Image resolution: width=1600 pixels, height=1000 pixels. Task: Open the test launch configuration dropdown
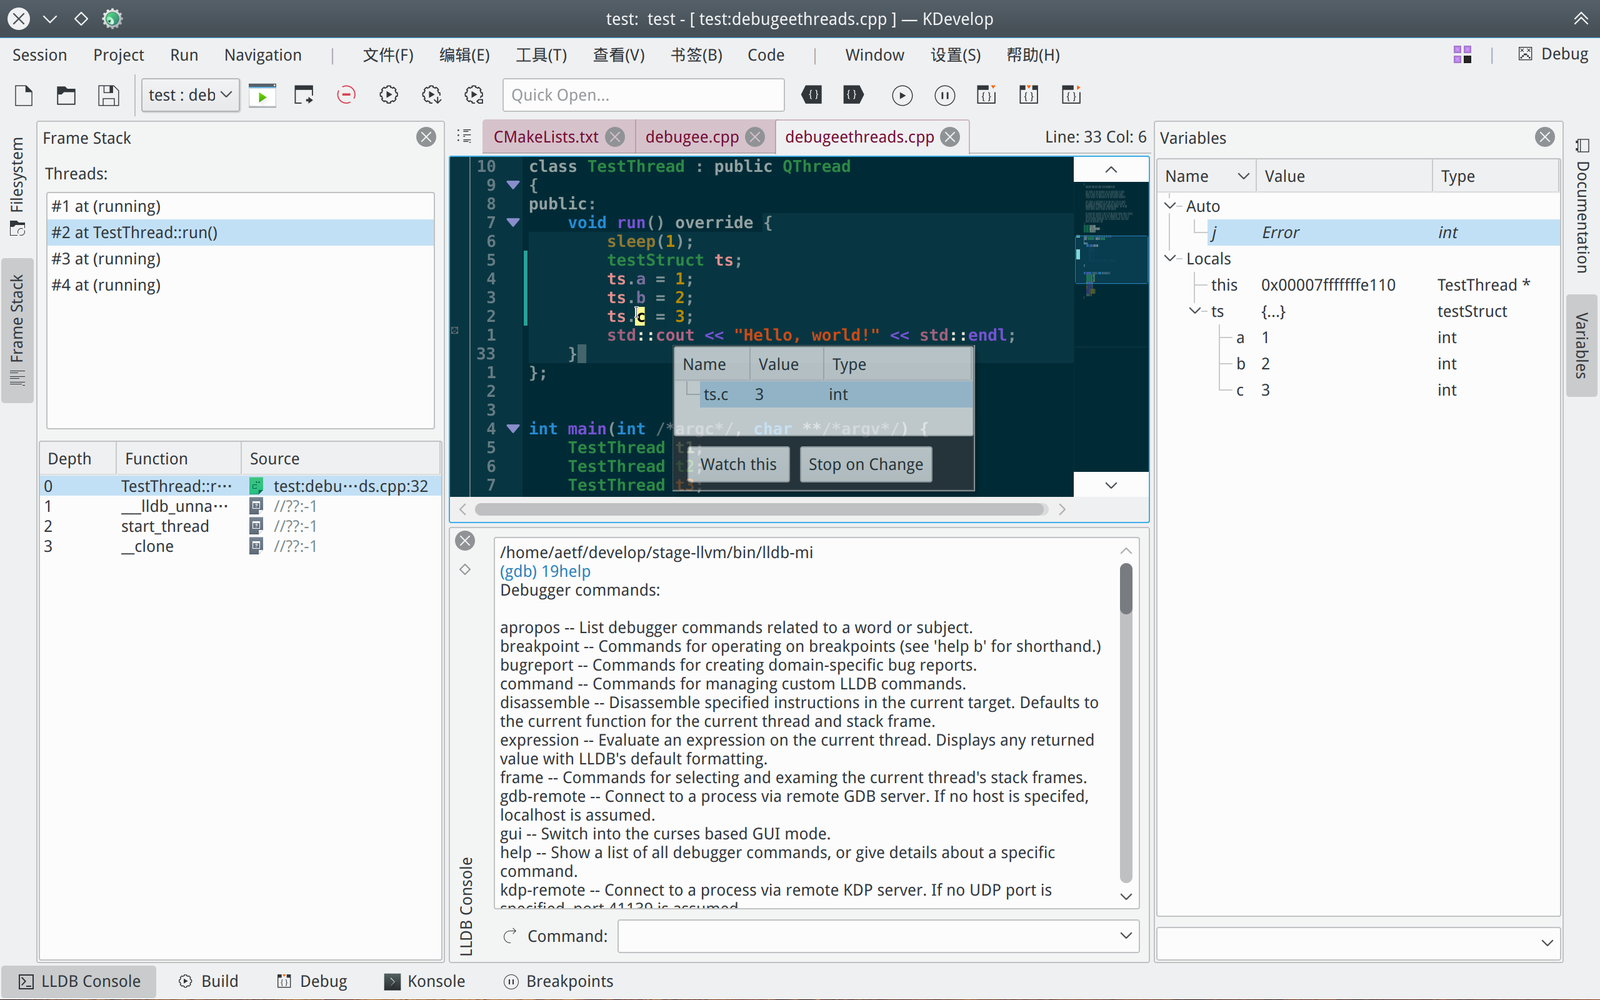pos(190,95)
